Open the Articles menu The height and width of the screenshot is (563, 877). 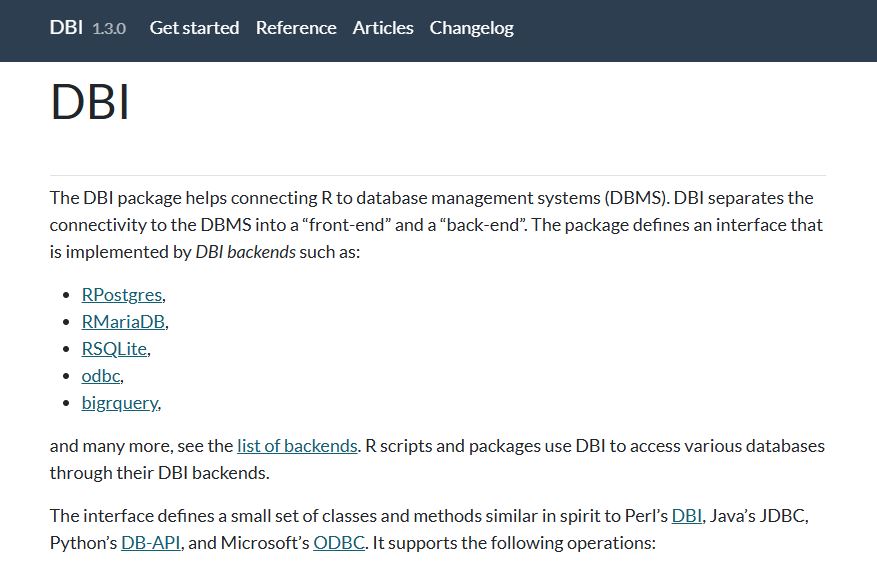(x=383, y=28)
